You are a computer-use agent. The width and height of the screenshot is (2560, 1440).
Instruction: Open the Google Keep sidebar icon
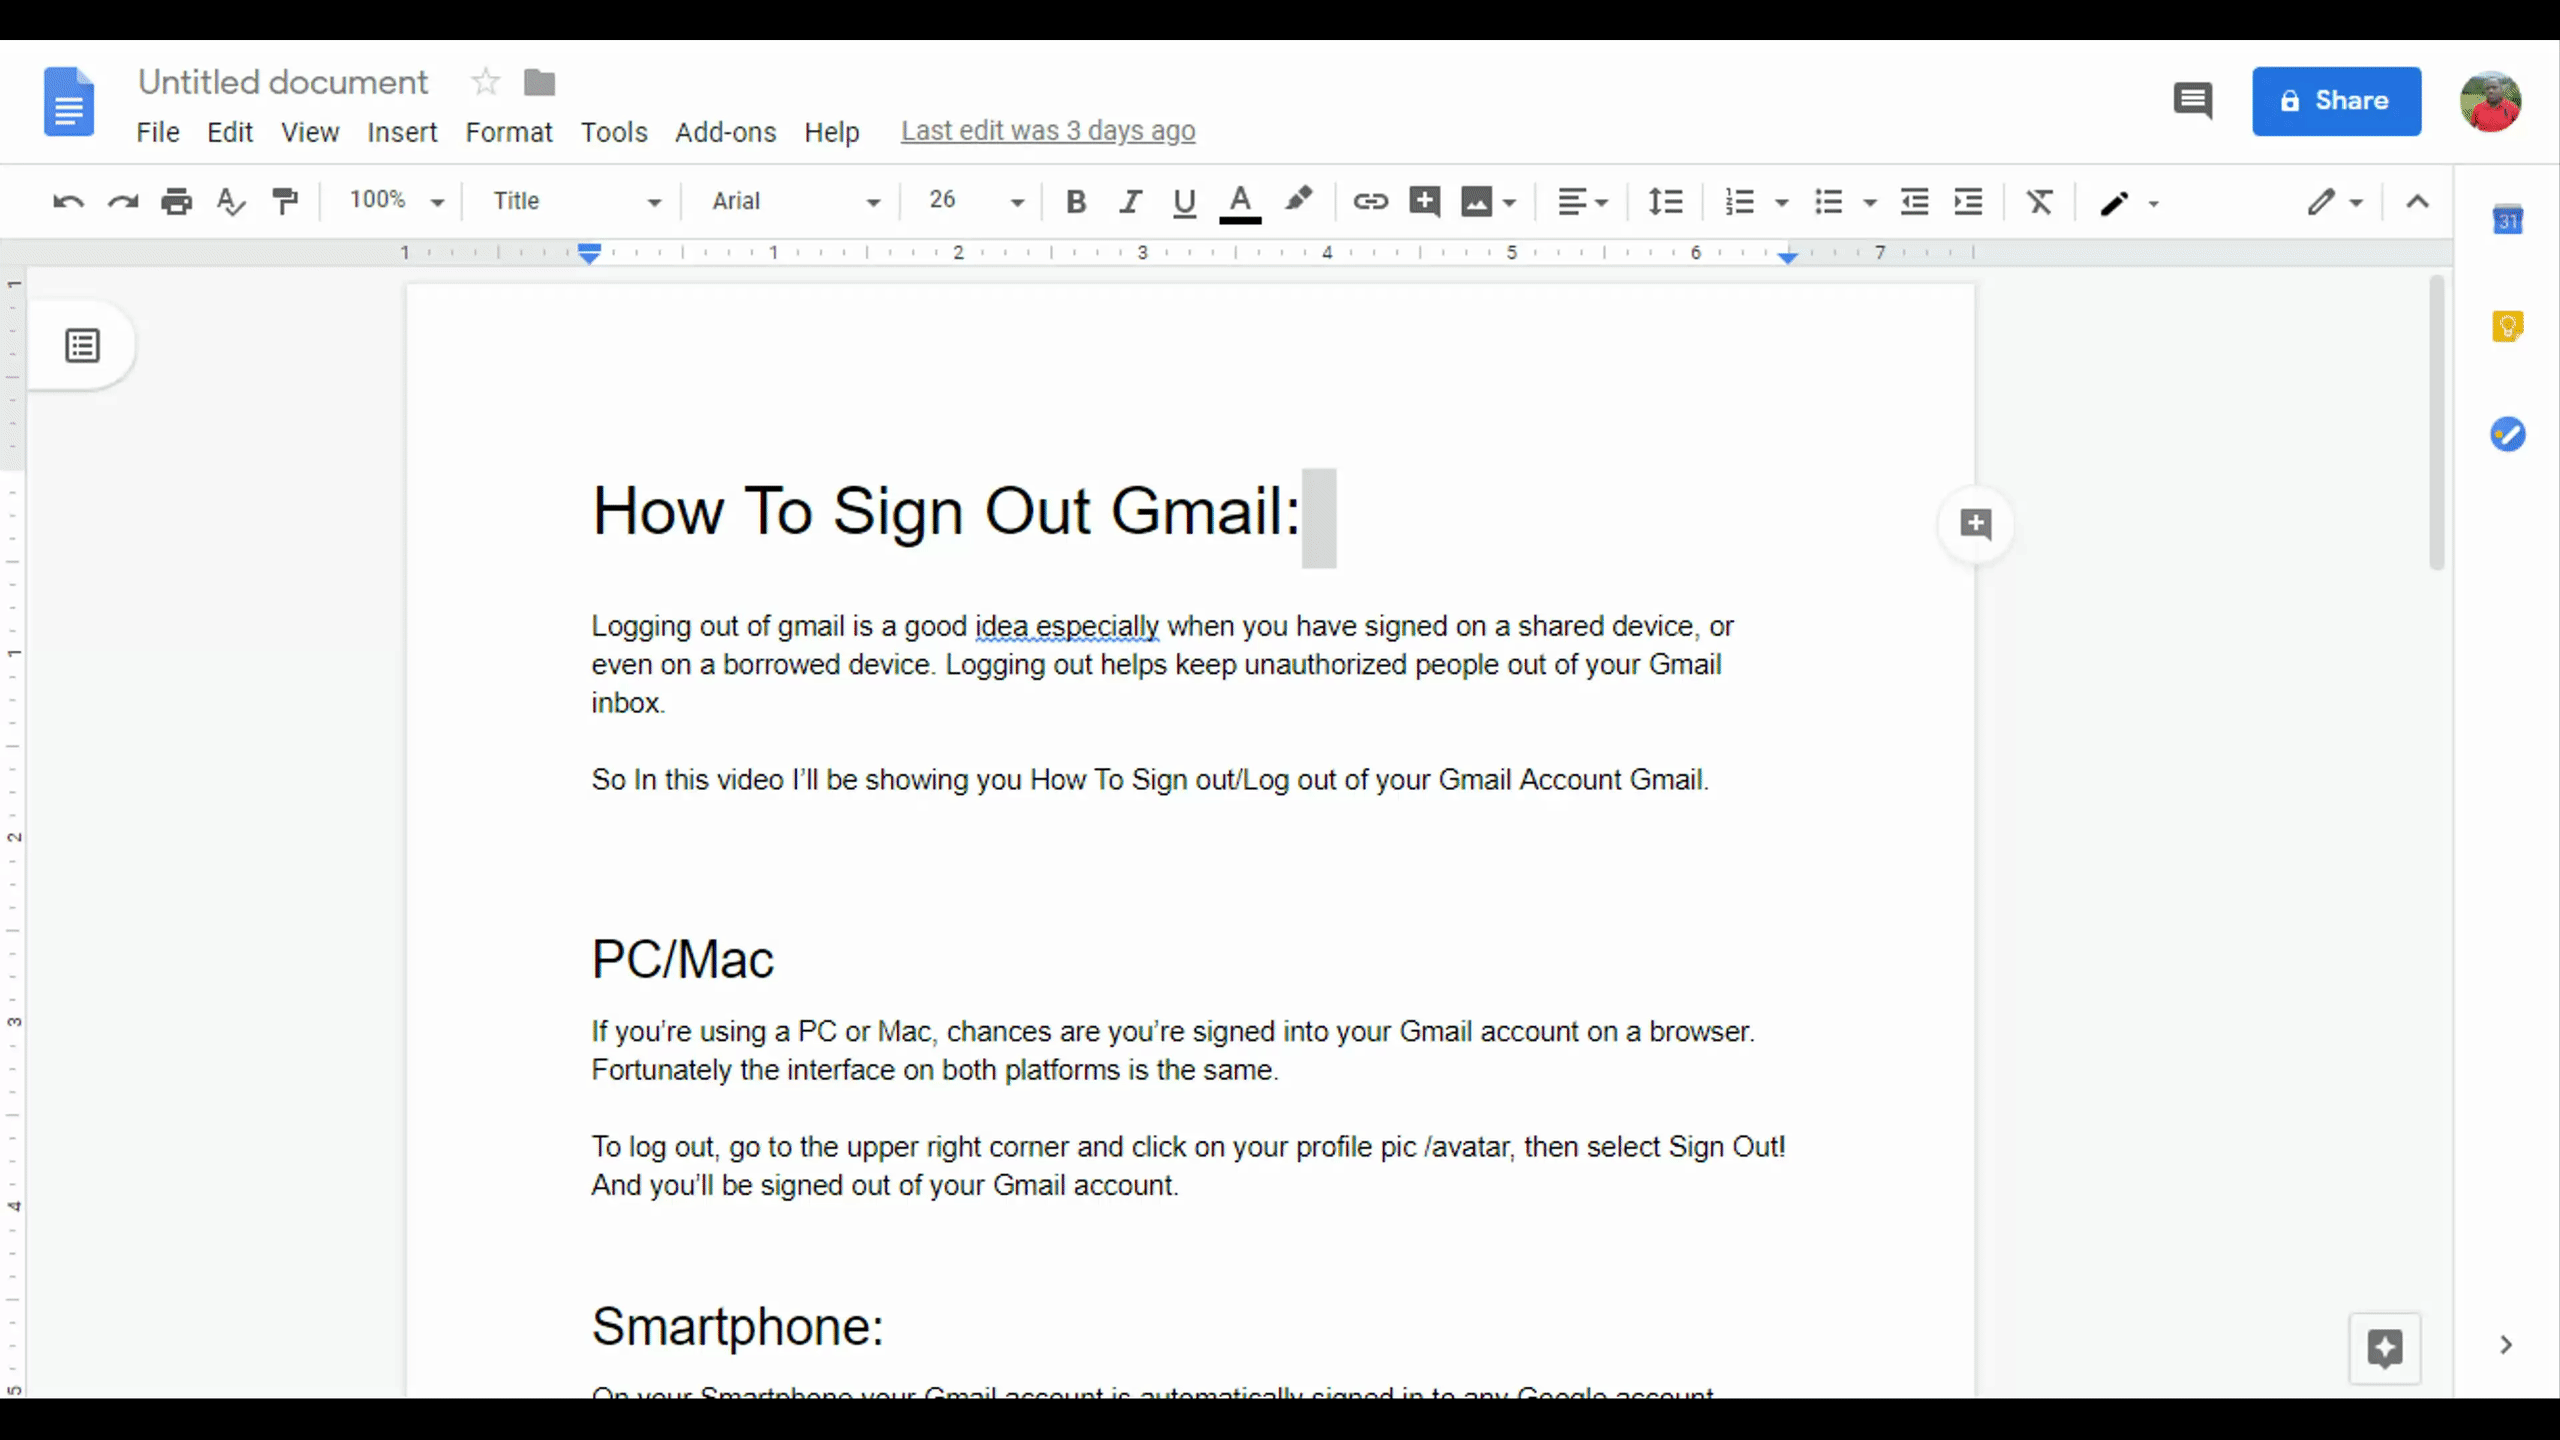click(2507, 327)
